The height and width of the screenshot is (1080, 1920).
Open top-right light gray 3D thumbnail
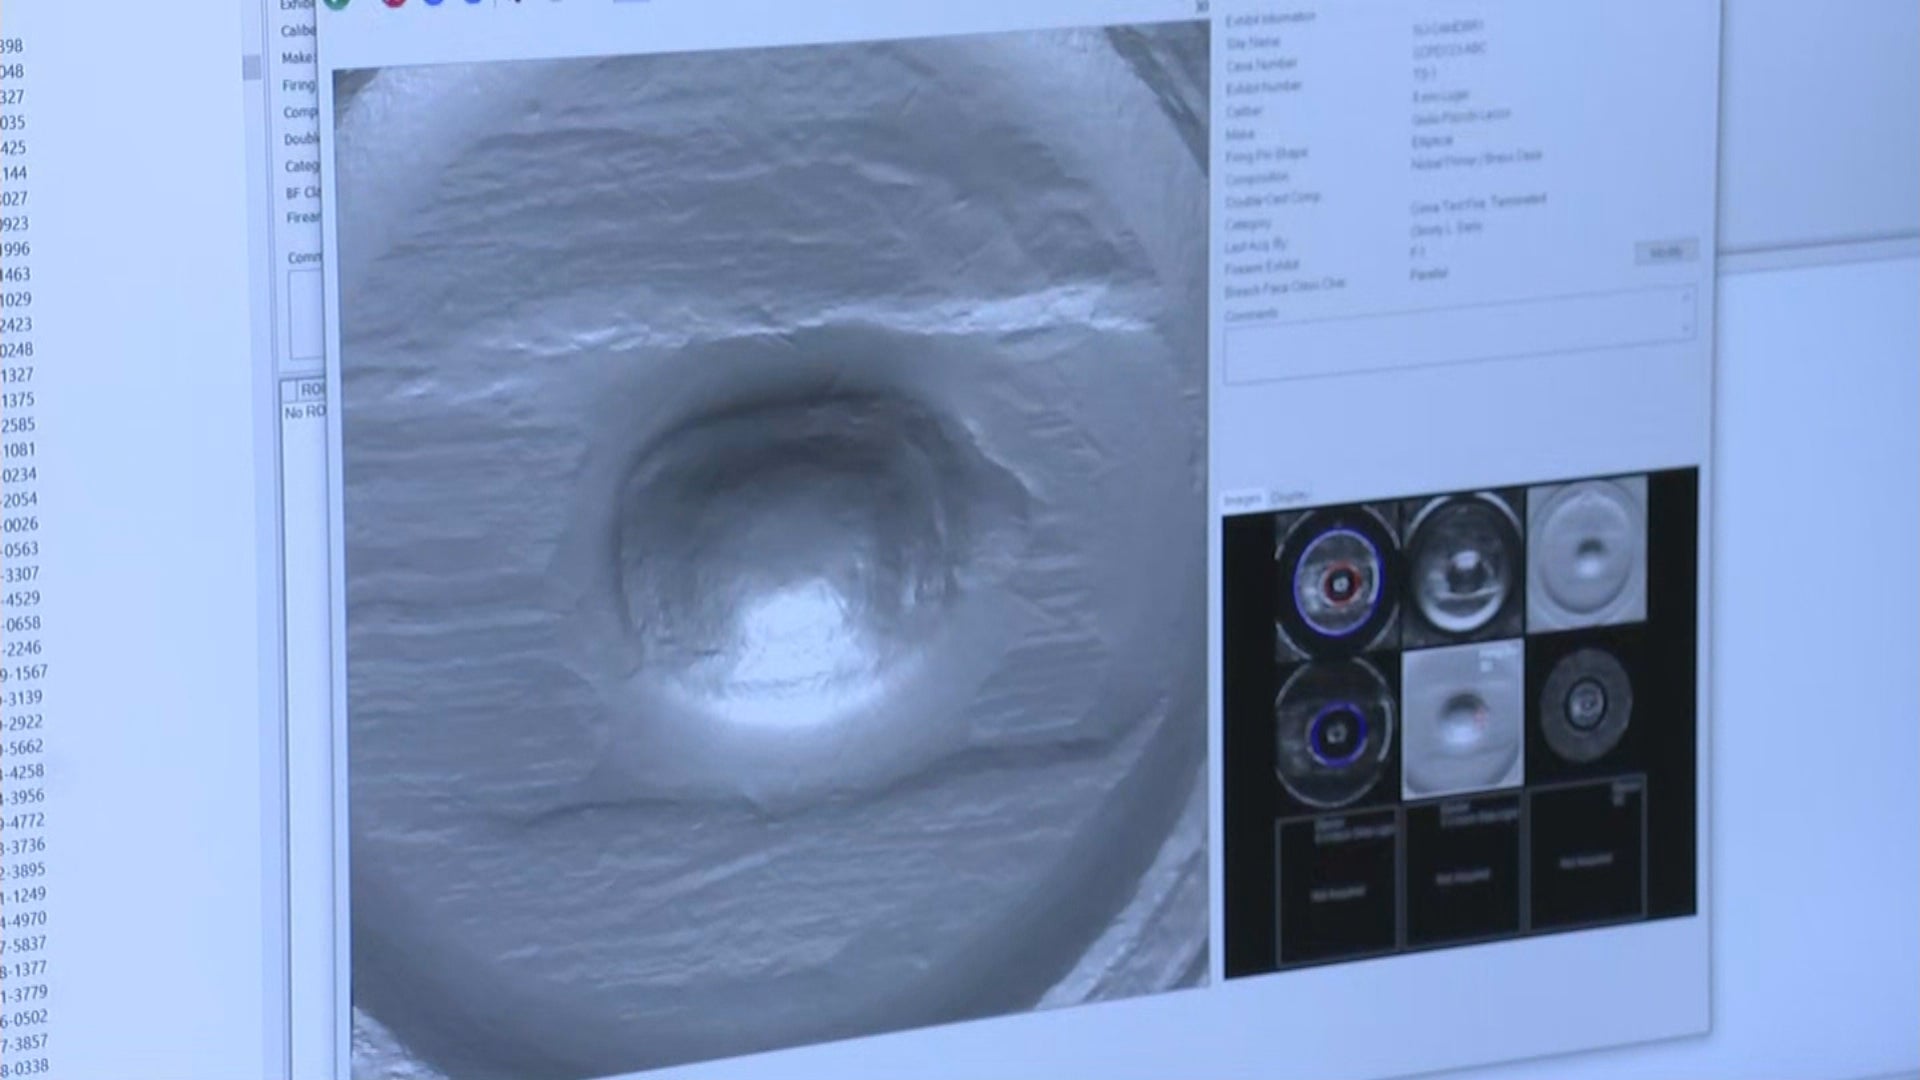point(1586,553)
